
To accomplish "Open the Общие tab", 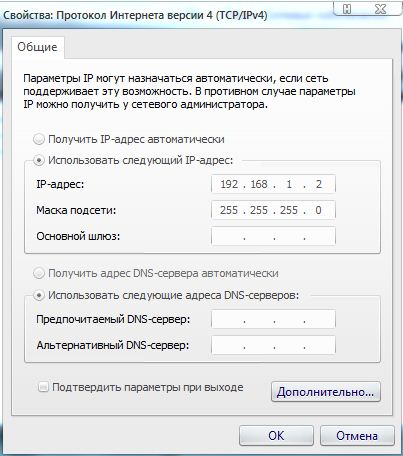I will (x=37, y=47).
